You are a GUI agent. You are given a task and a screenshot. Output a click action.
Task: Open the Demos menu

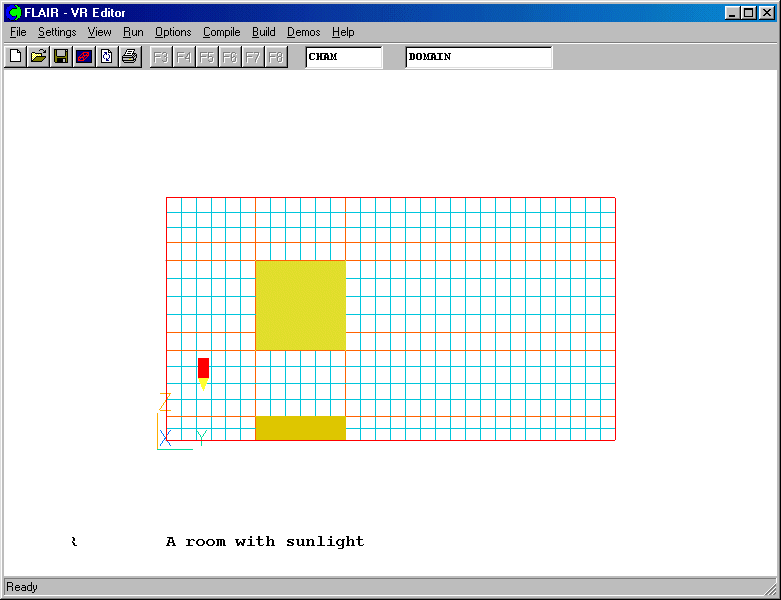303,32
